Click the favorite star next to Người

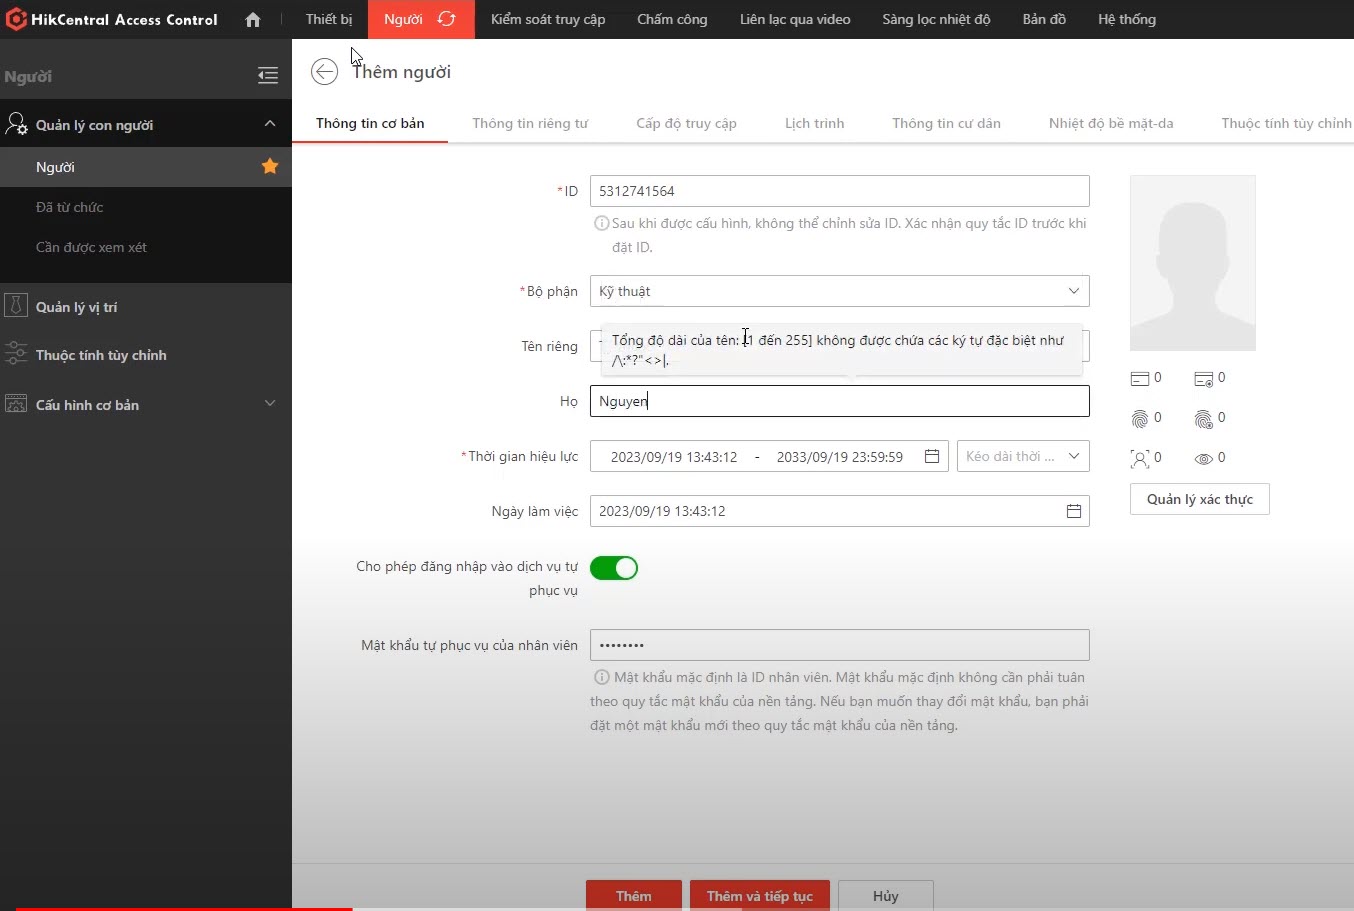[270, 167]
